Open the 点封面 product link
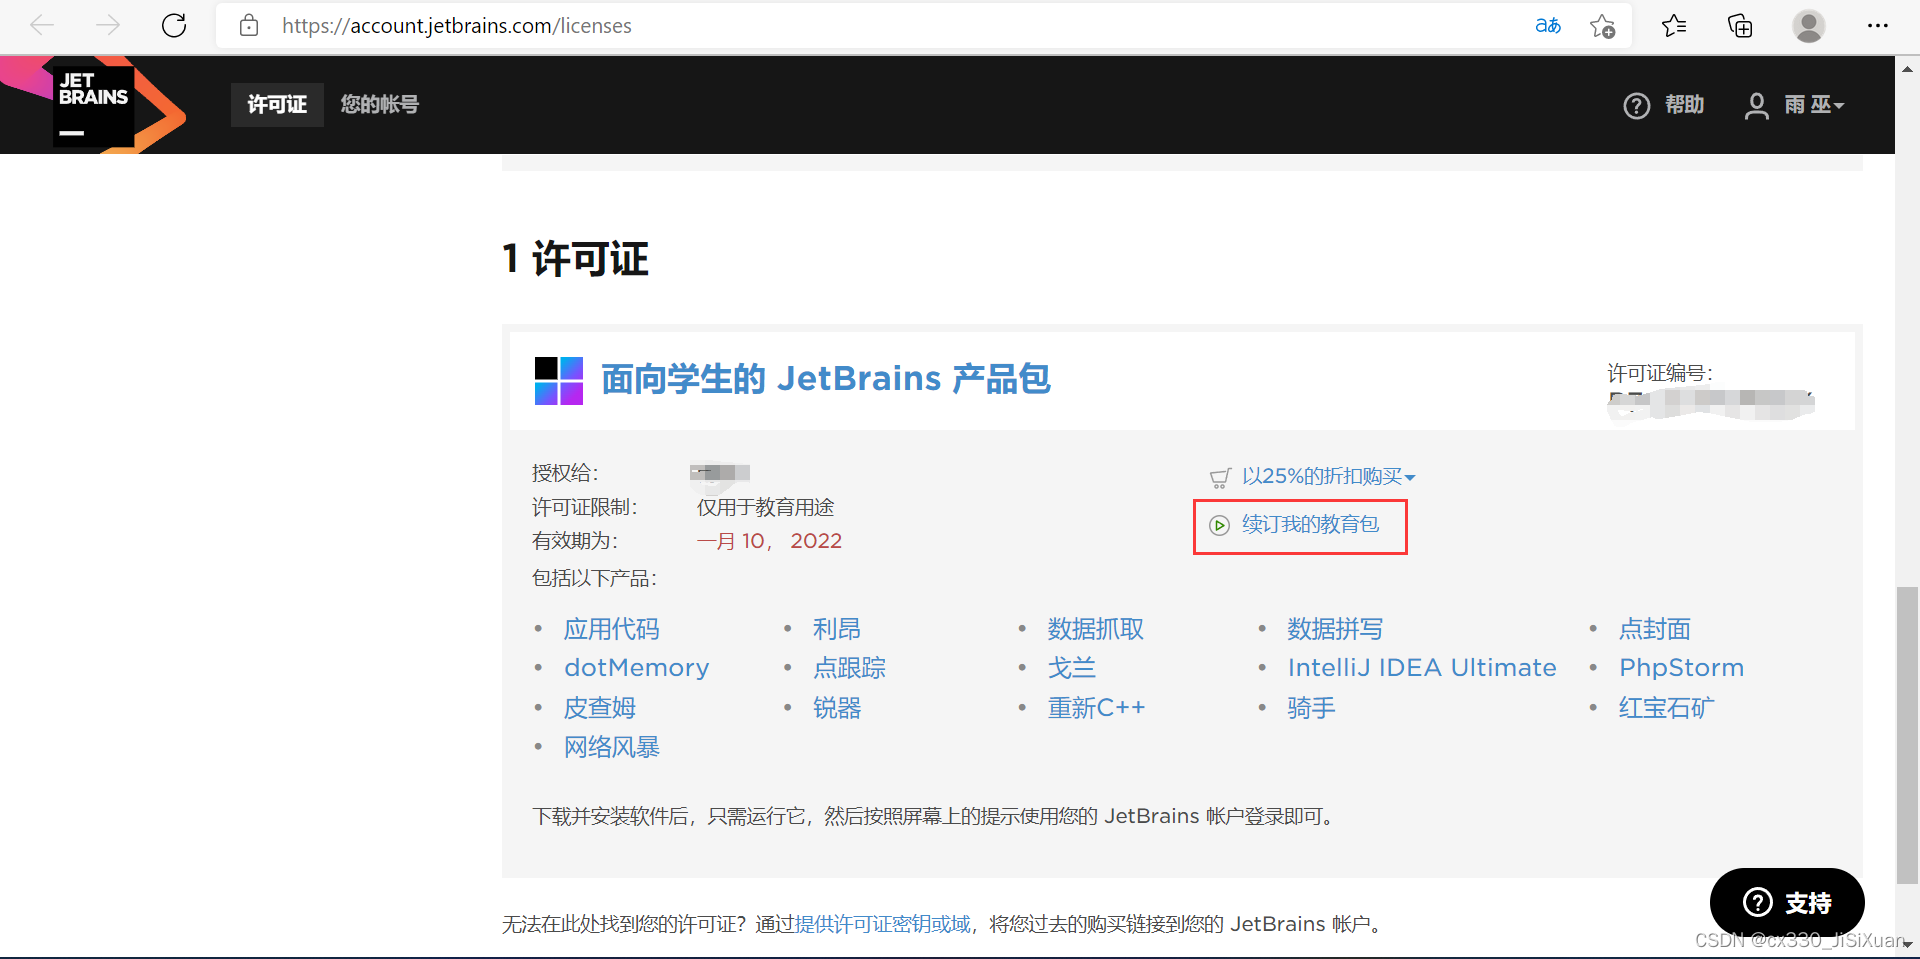Screen dimensions: 1920x959 [1655, 629]
